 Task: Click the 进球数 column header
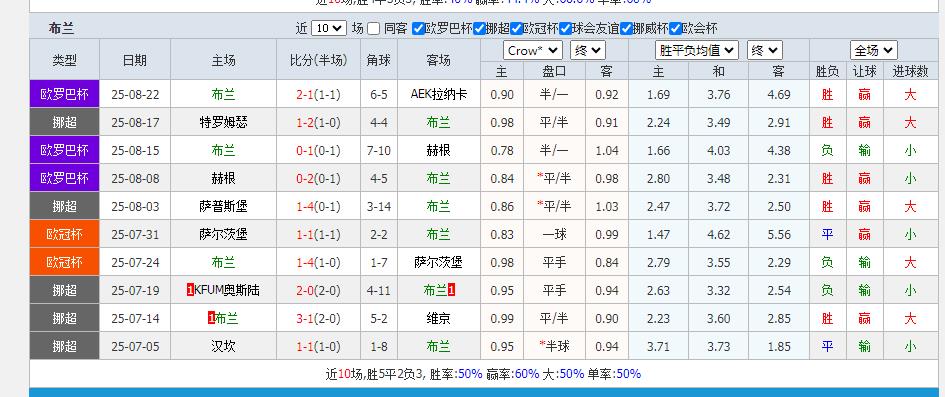click(x=910, y=72)
